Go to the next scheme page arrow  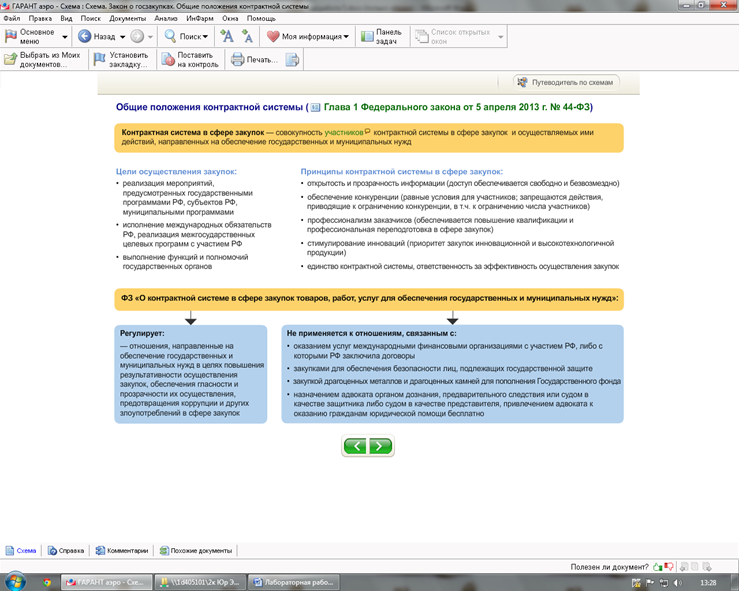pyautogui.click(x=380, y=446)
